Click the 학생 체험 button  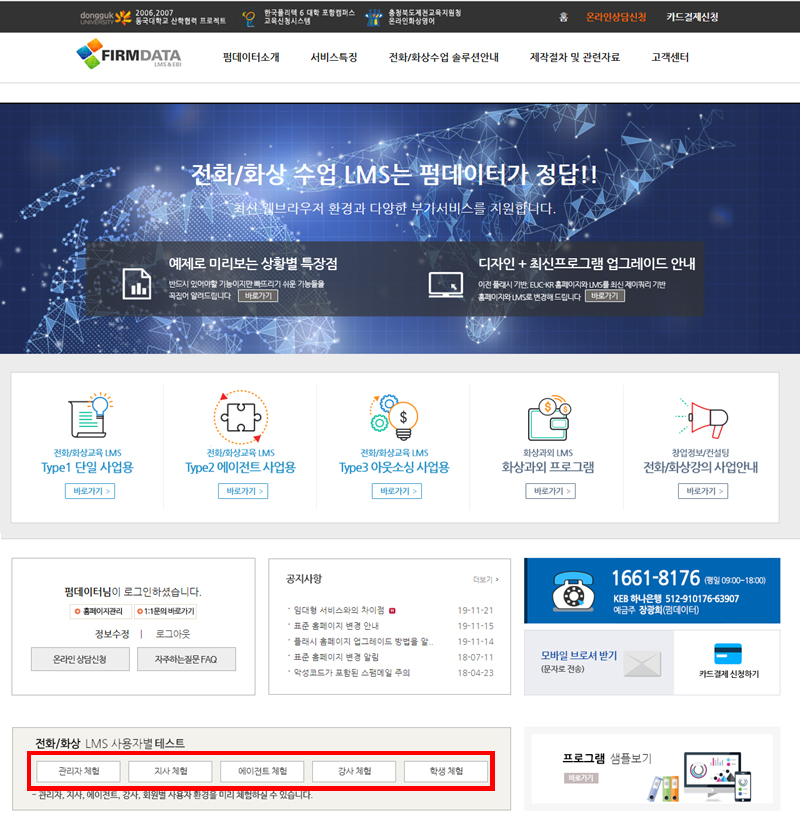446,771
